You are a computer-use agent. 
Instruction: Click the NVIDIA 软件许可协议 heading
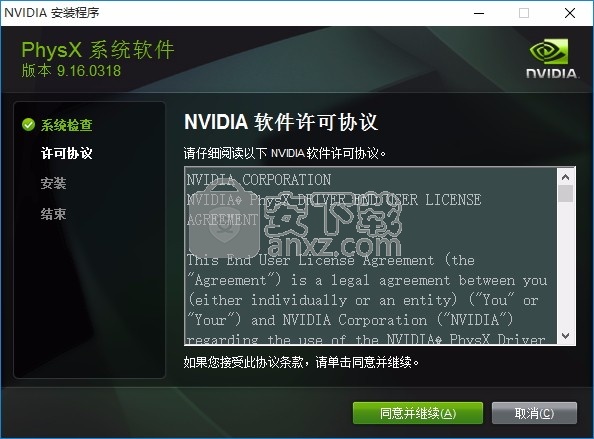281,122
